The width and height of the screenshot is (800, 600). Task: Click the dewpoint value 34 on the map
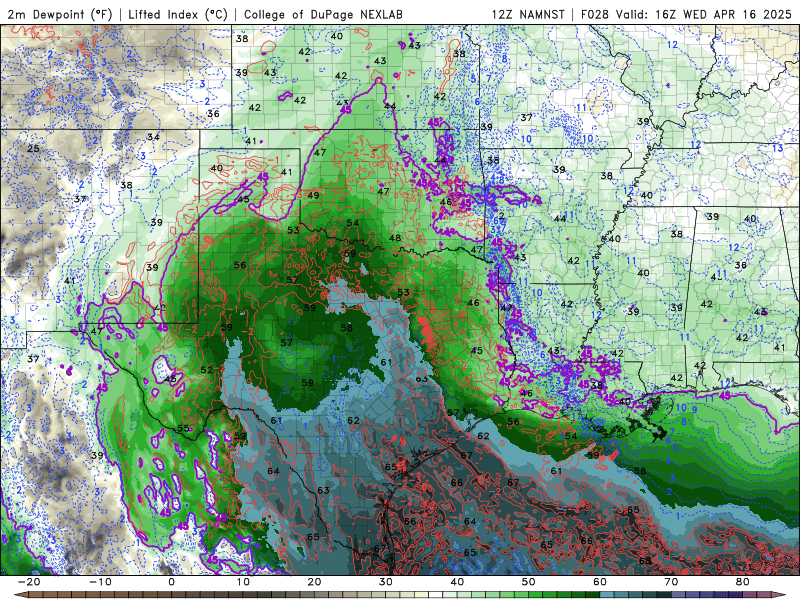tap(153, 137)
